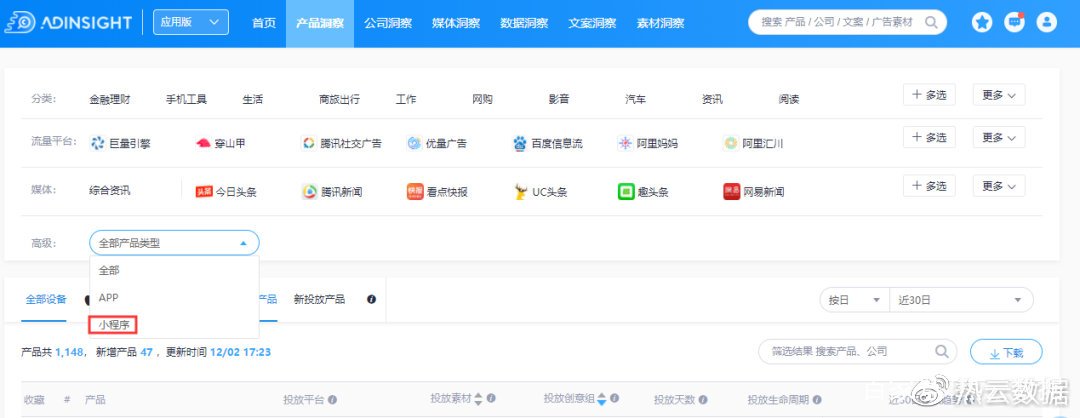Open 产品洞察 tab
Screen dimensions: 1080x418
coord(320,23)
